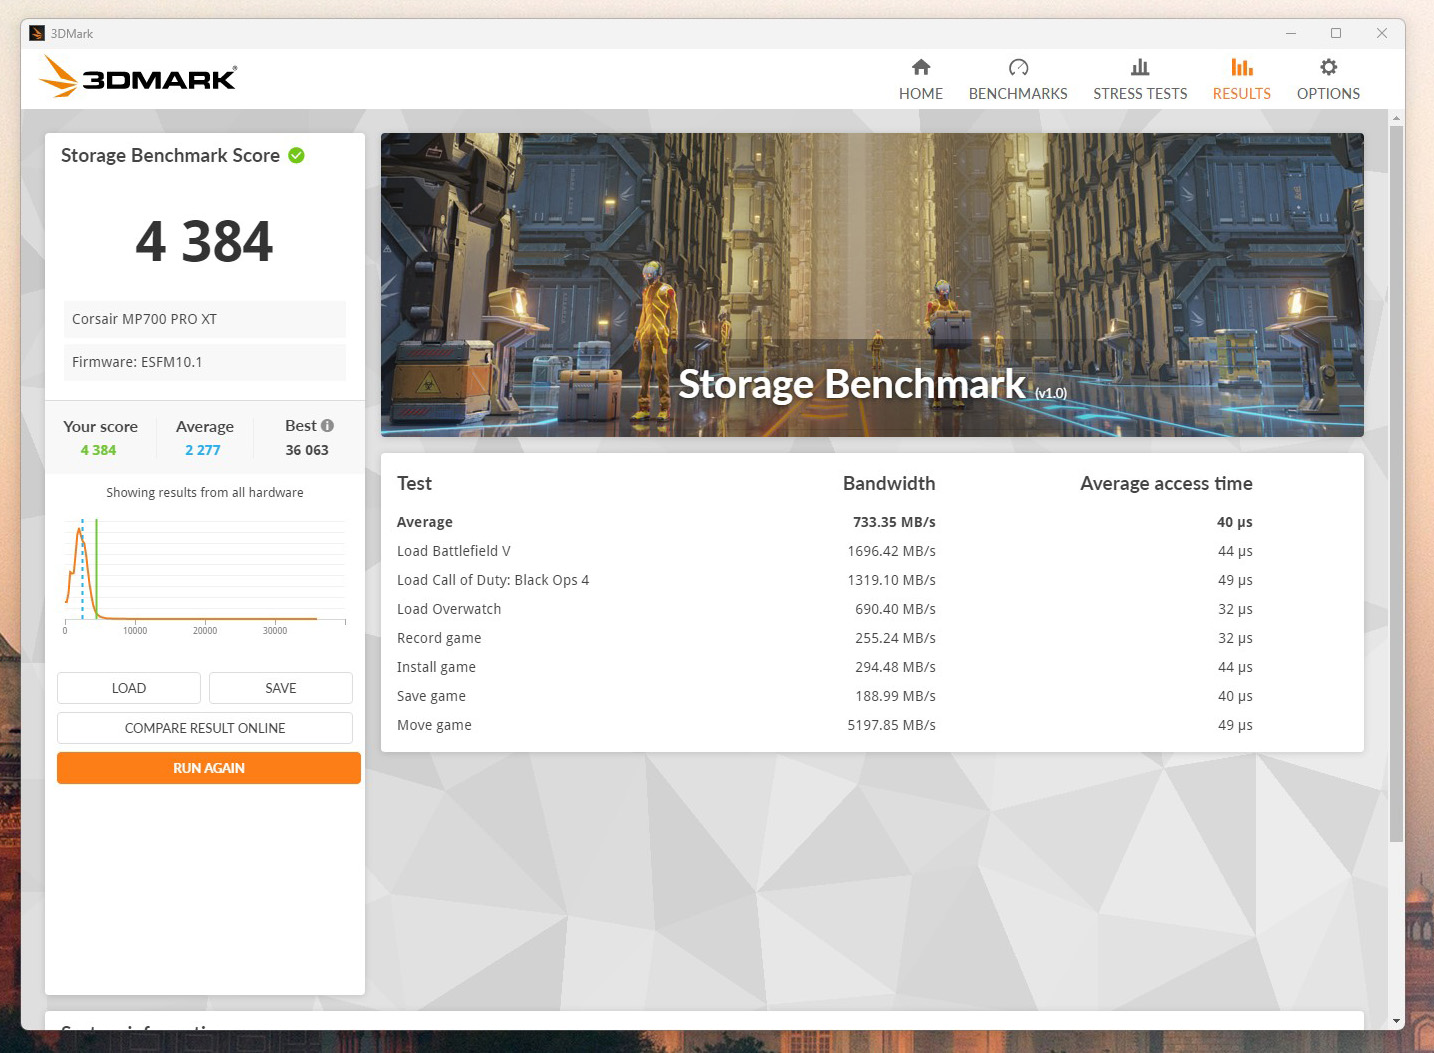The width and height of the screenshot is (1434, 1053).
Task: Click the green validation checkmark icon
Action: (296, 155)
